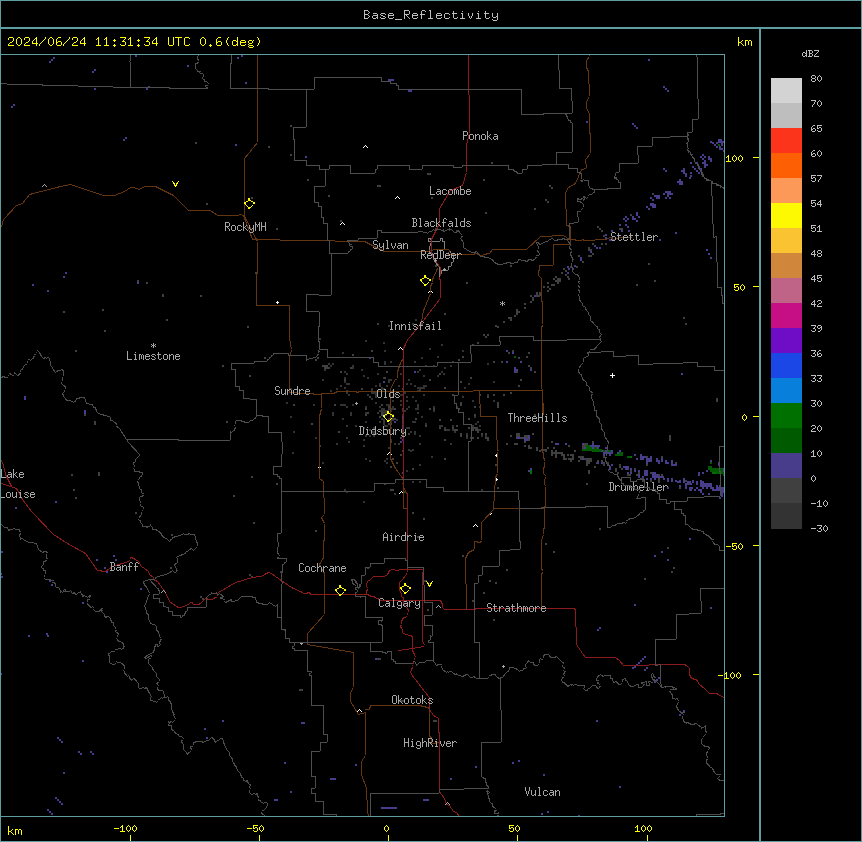Click the Limestone label
The image size is (862, 842).
click(x=153, y=356)
